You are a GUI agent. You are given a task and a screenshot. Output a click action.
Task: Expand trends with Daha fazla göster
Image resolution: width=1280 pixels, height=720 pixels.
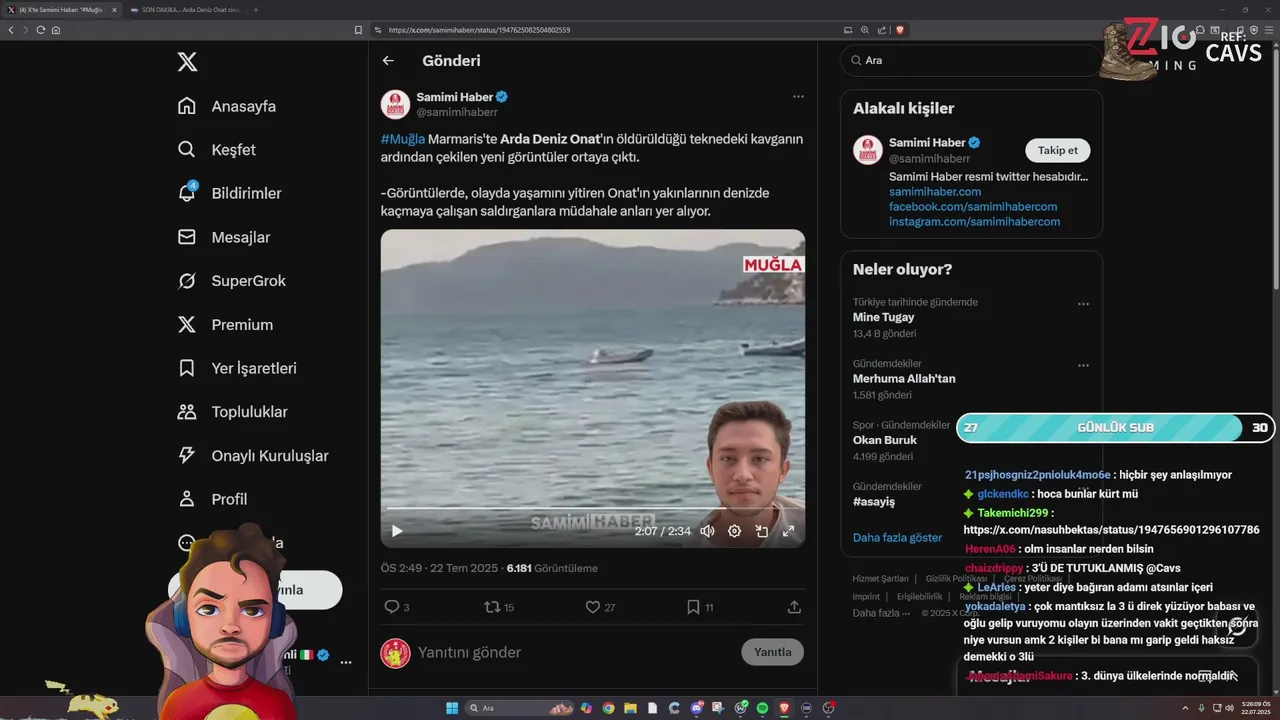[x=897, y=537]
